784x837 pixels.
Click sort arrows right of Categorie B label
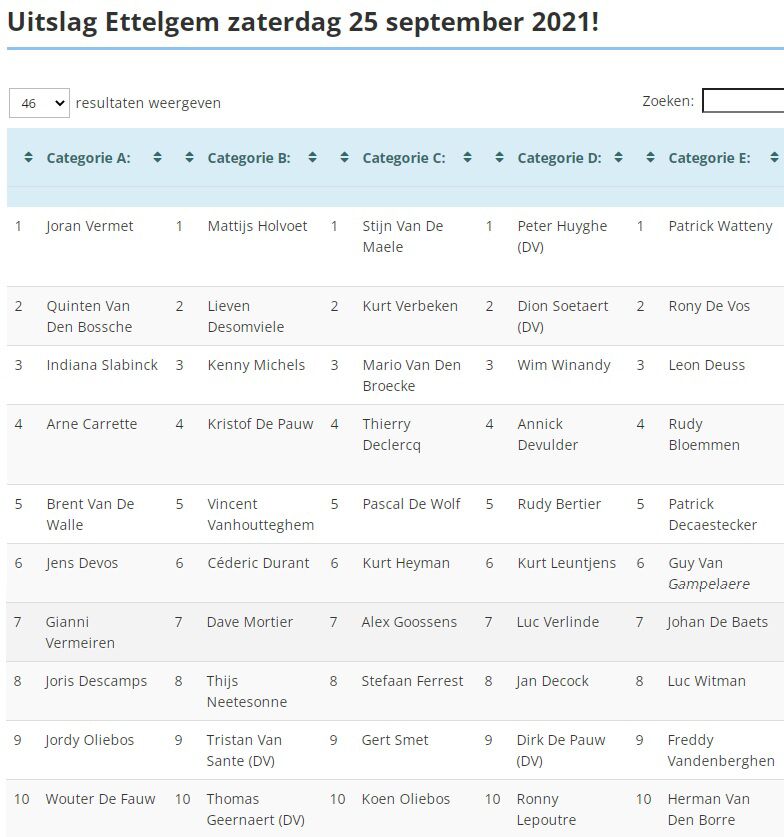(313, 157)
